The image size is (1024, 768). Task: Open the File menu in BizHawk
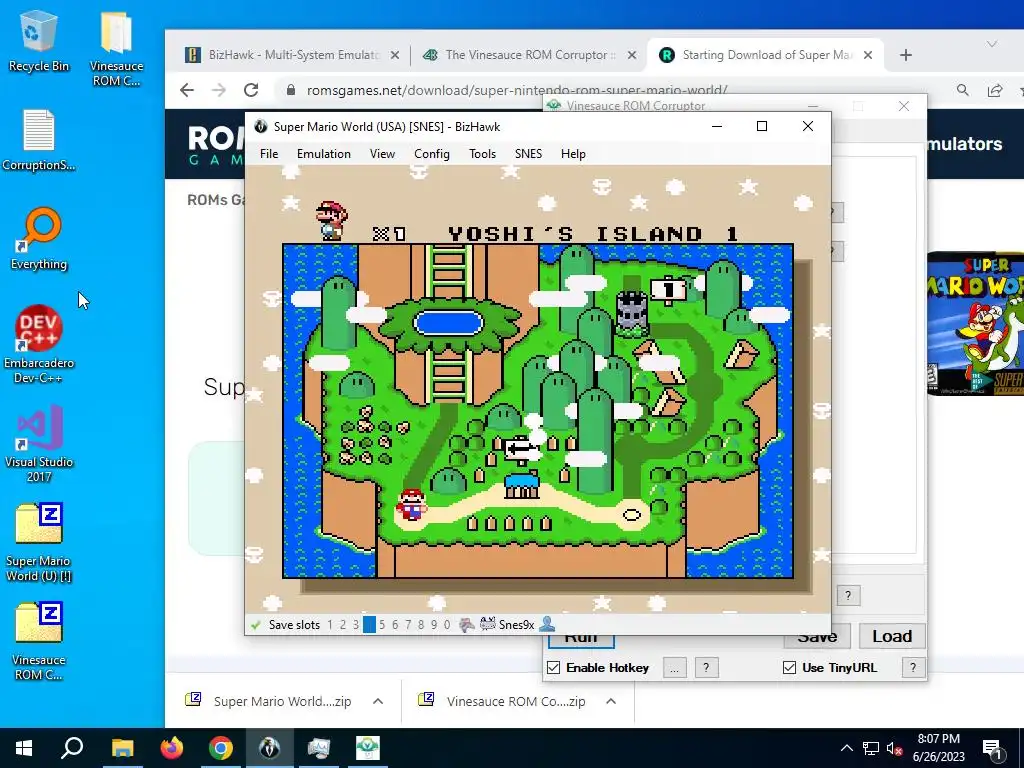[x=268, y=153]
